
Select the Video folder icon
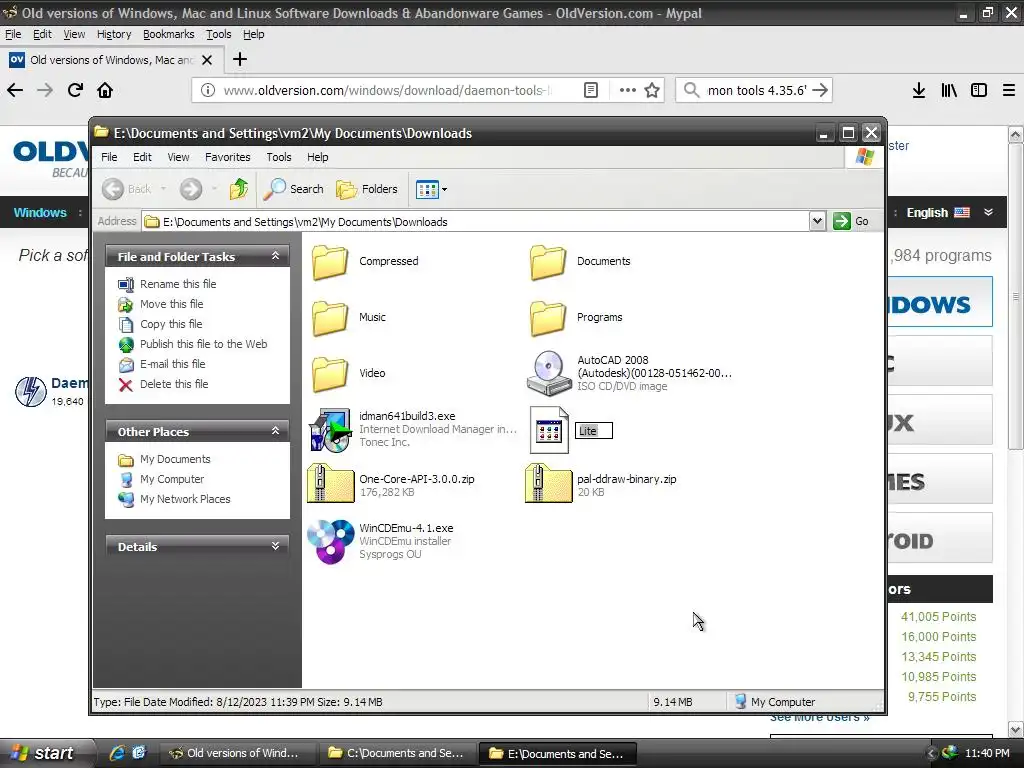click(x=329, y=374)
